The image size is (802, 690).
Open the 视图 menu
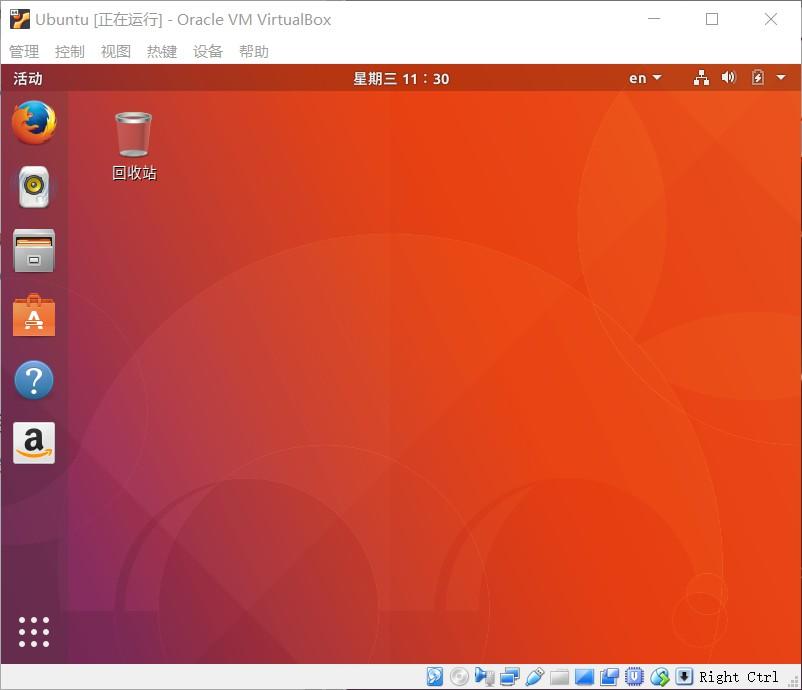tap(116, 51)
